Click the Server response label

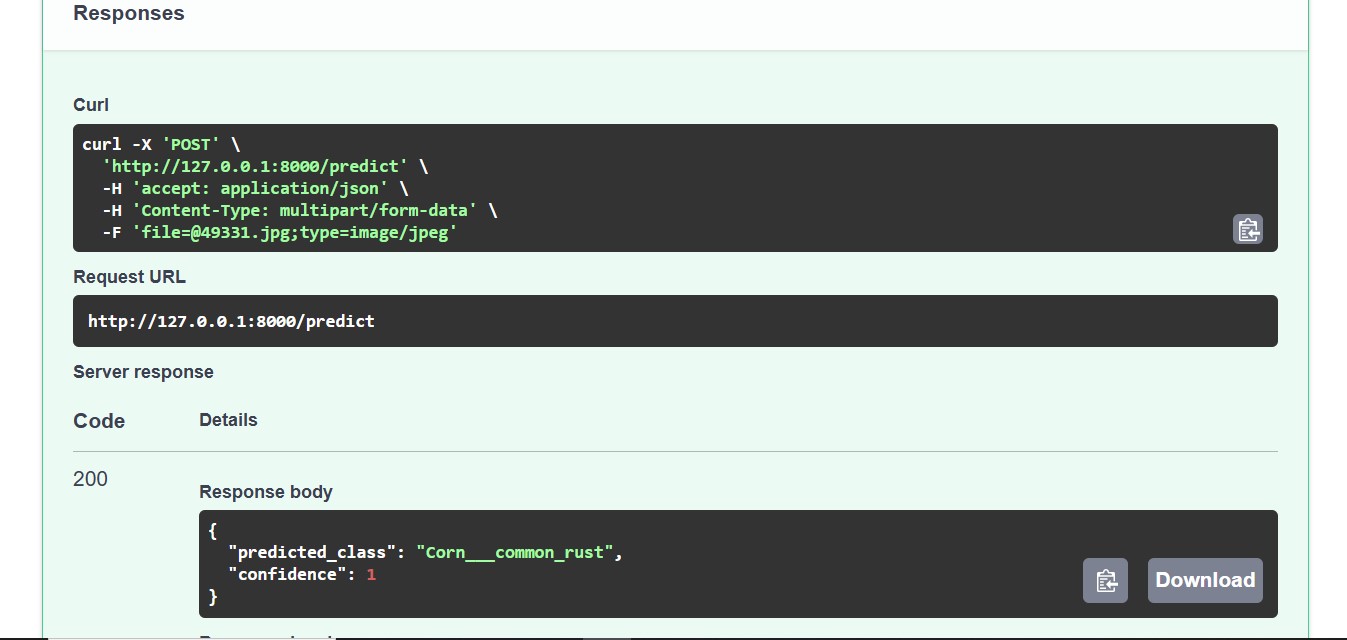tap(143, 372)
